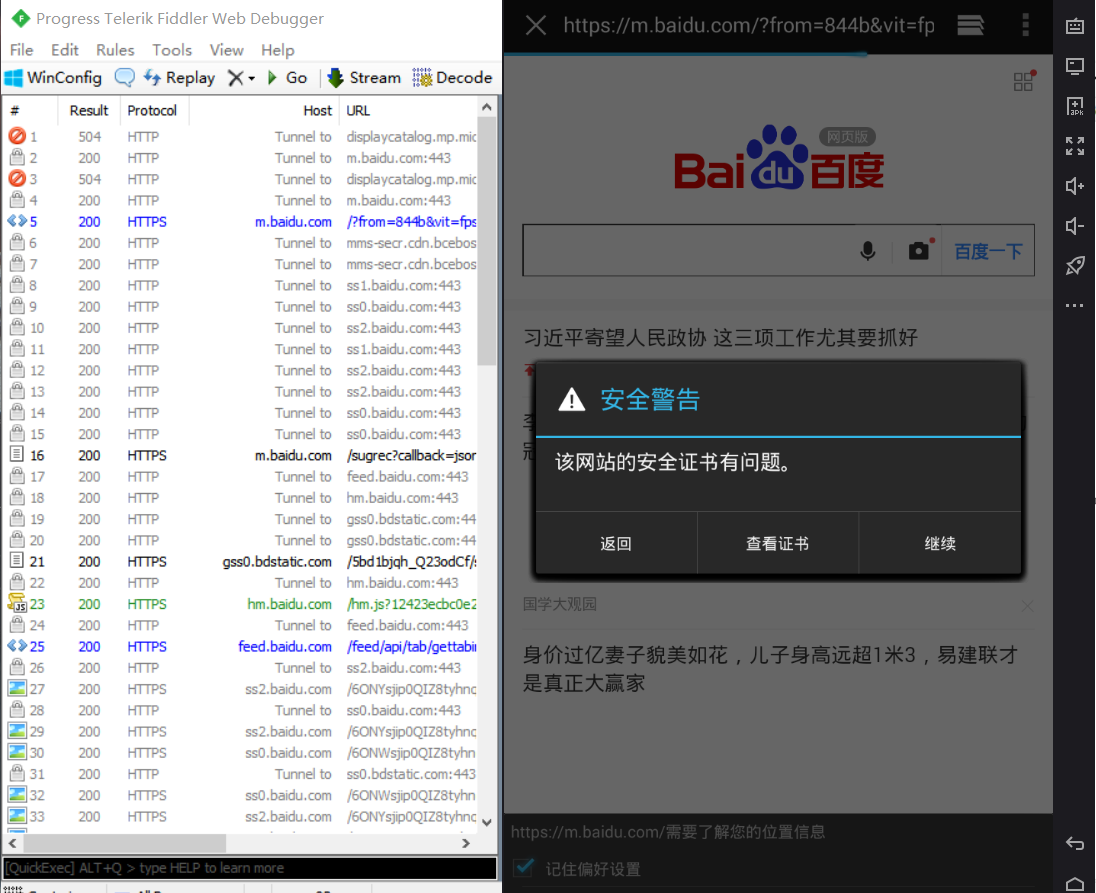Viewport: 1096px width, 893px height.
Task: Select session 30 ss0.baidu.com image icon
Action: click(x=17, y=753)
